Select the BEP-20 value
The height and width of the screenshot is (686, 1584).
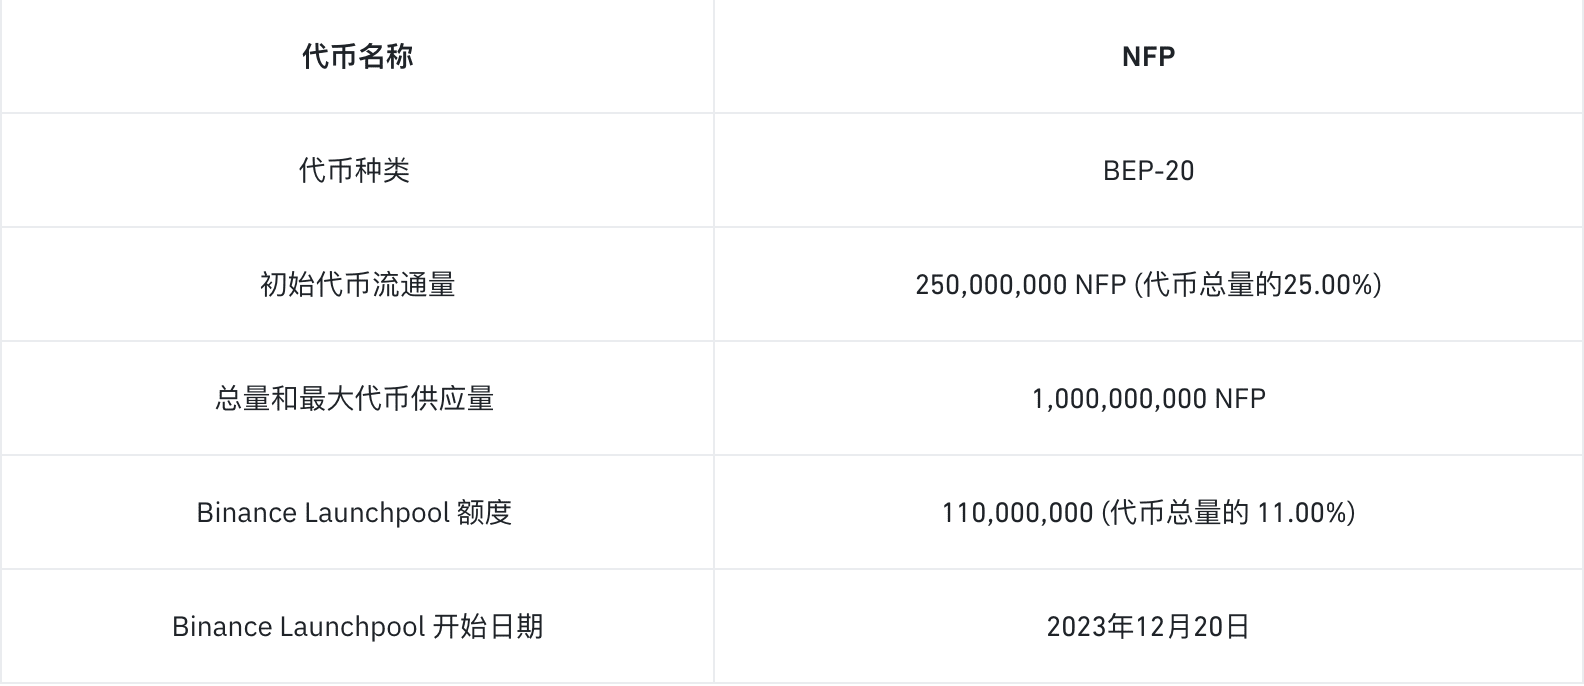(x=1148, y=171)
